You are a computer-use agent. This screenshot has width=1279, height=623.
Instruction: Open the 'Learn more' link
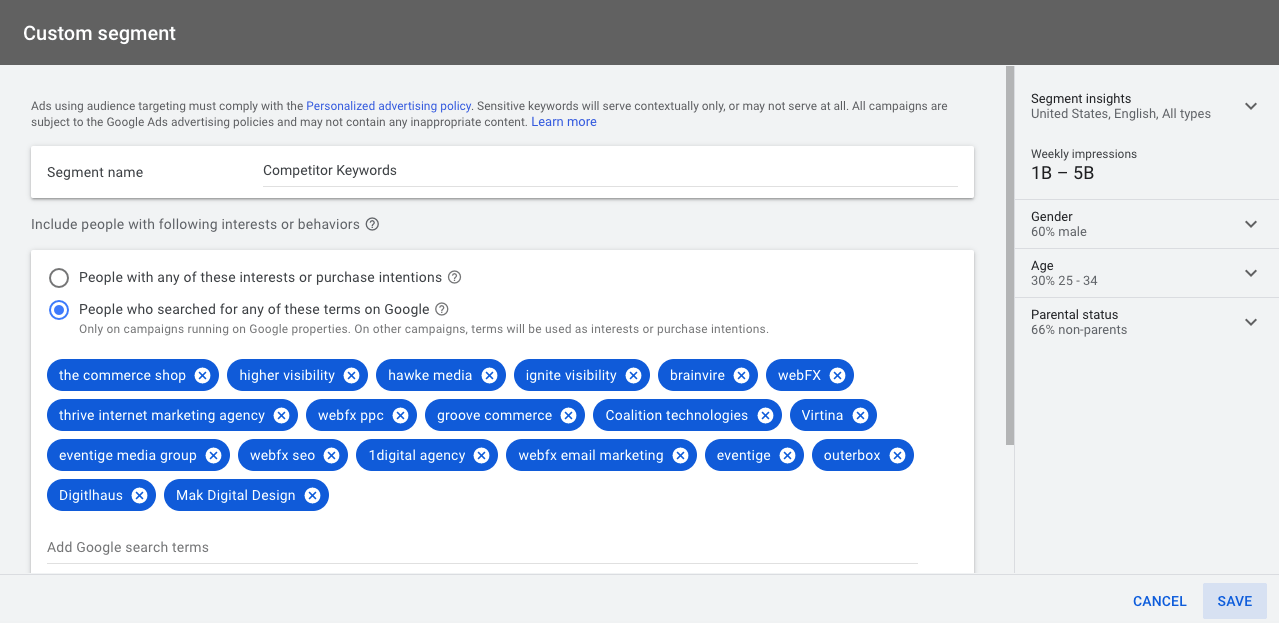[564, 122]
